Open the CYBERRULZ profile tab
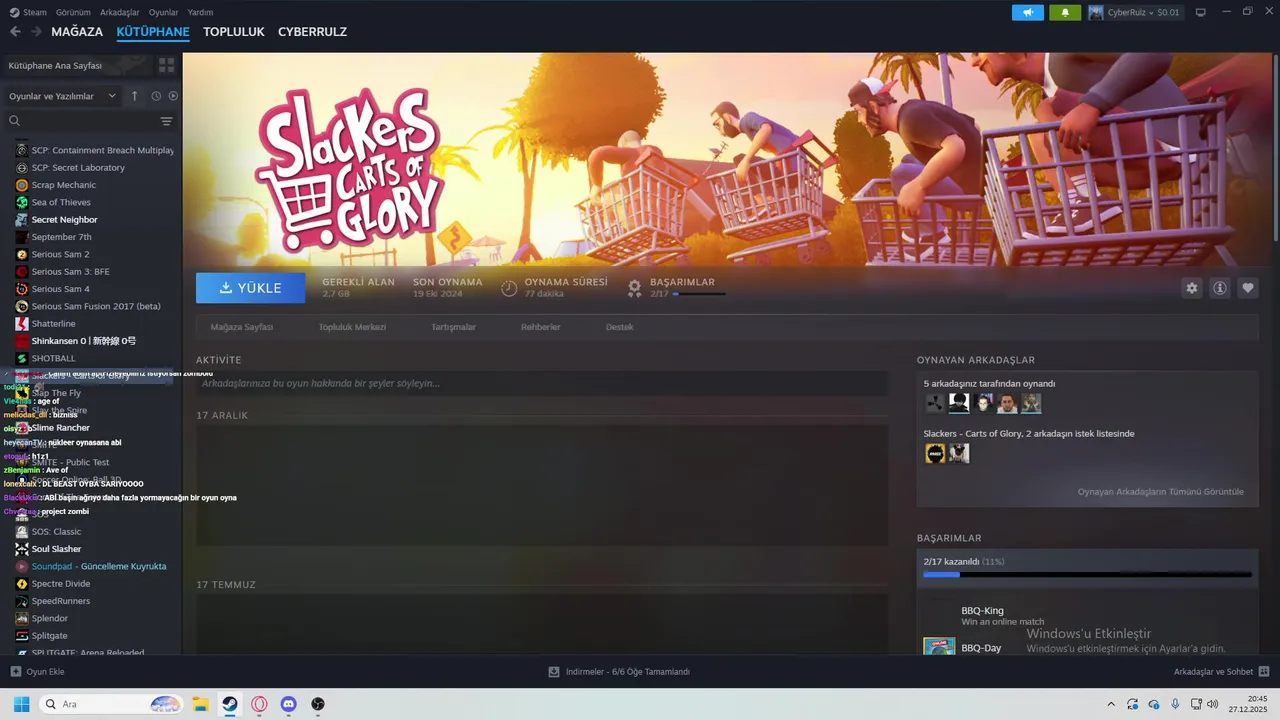The height and width of the screenshot is (720, 1280). [312, 32]
